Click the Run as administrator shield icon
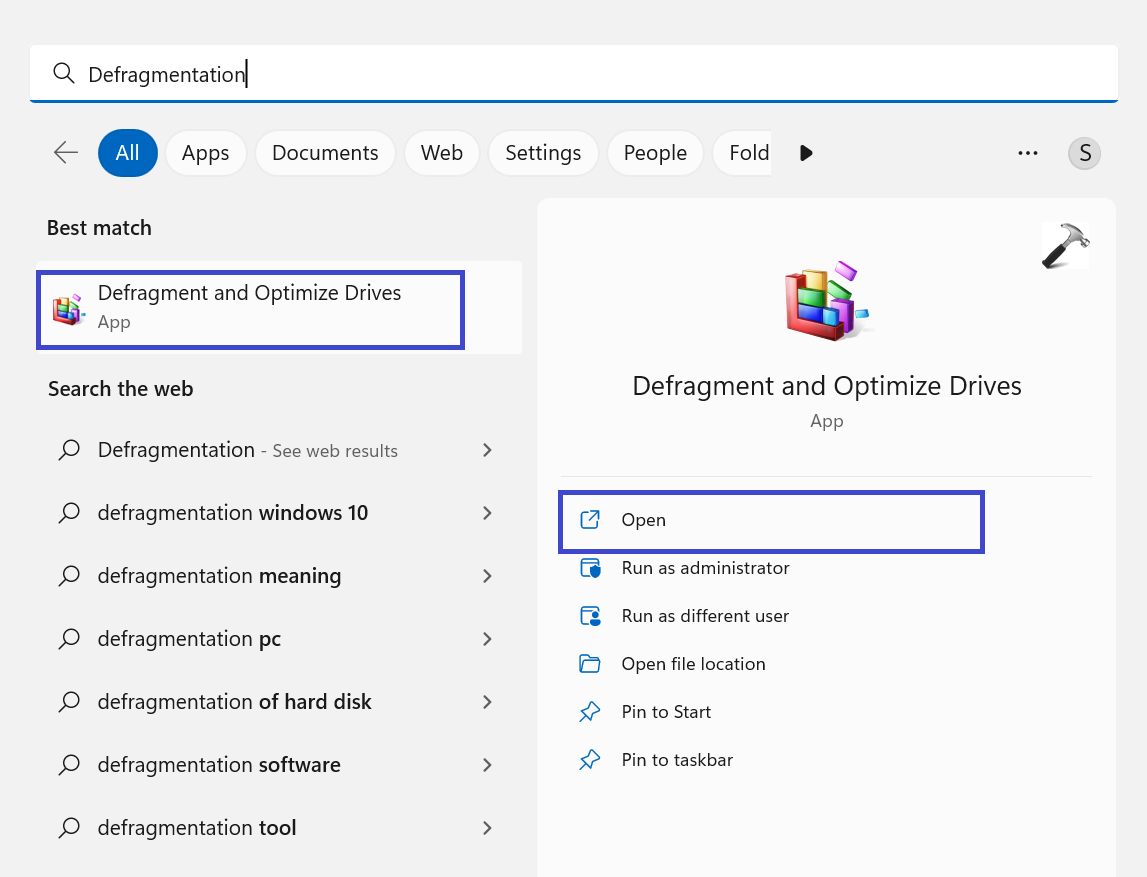 click(590, 568)
